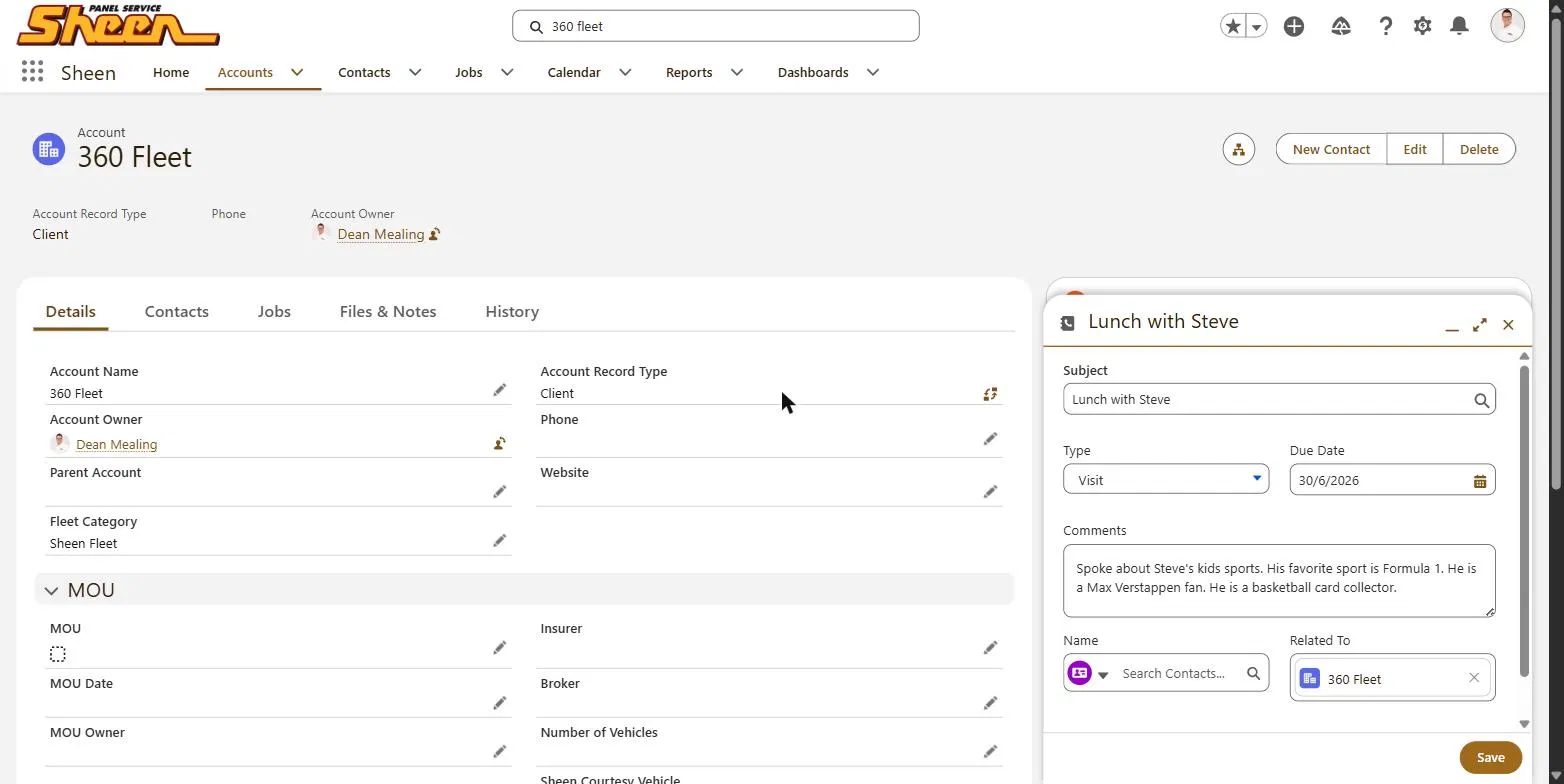Edit the Fleet Category pencil icon
Screen dimensions: 1564x784
pos(499,541)
